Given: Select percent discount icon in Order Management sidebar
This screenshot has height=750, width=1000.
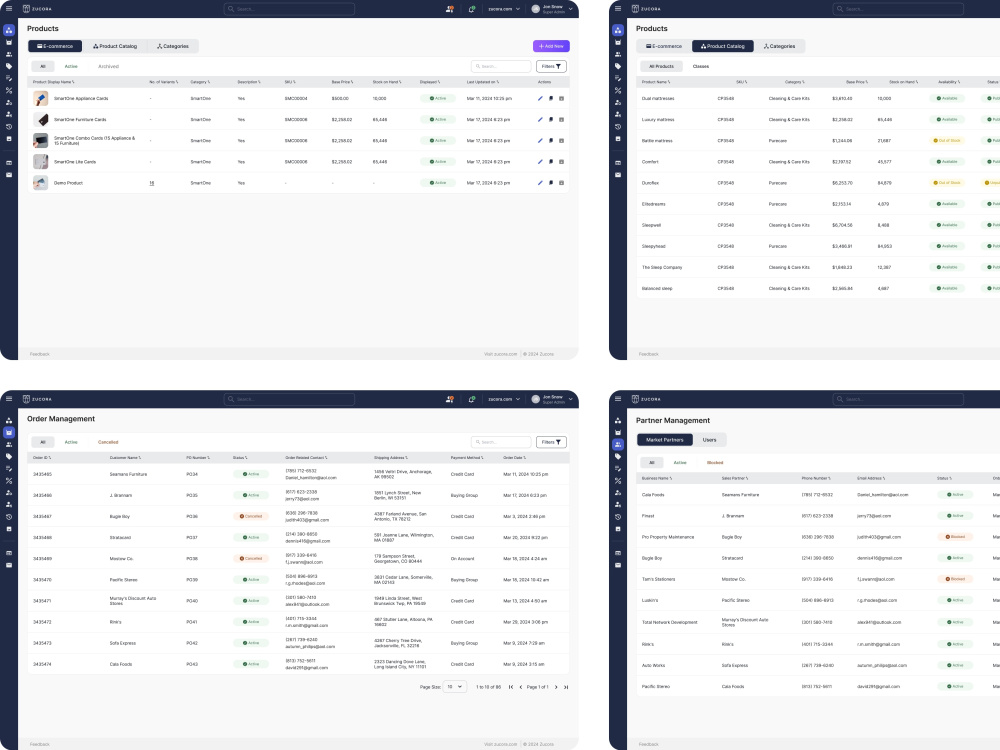Looking at the screenshot, I should pyautogui.click(x=9, y=481).
